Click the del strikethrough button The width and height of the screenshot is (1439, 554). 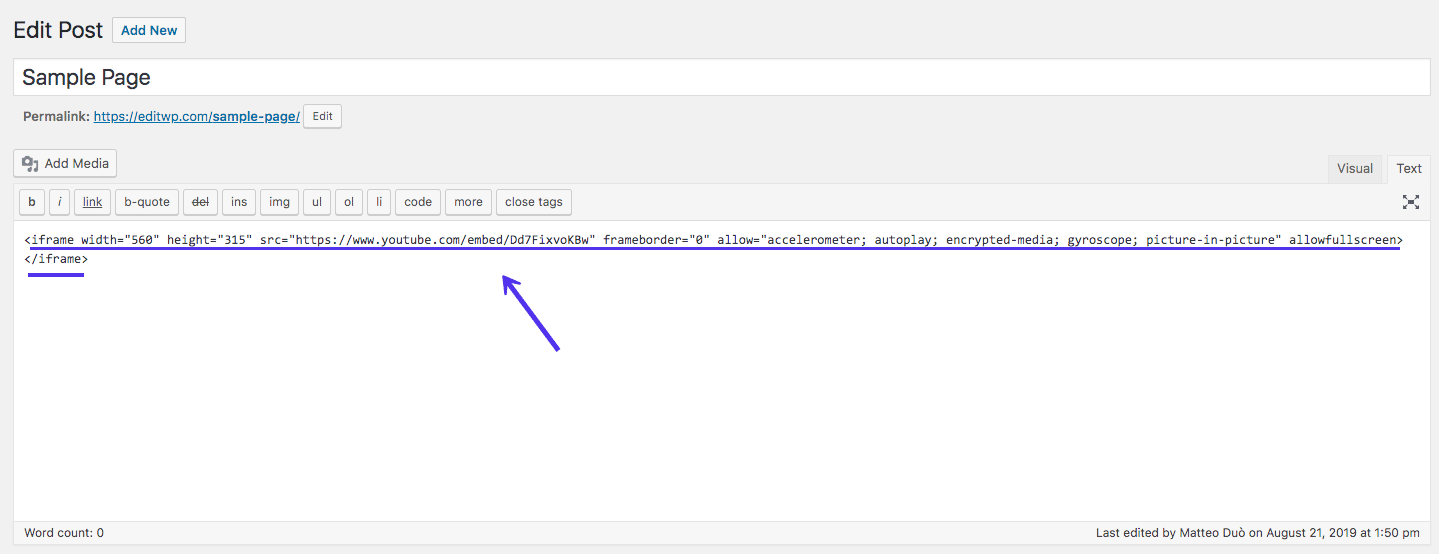200,202
